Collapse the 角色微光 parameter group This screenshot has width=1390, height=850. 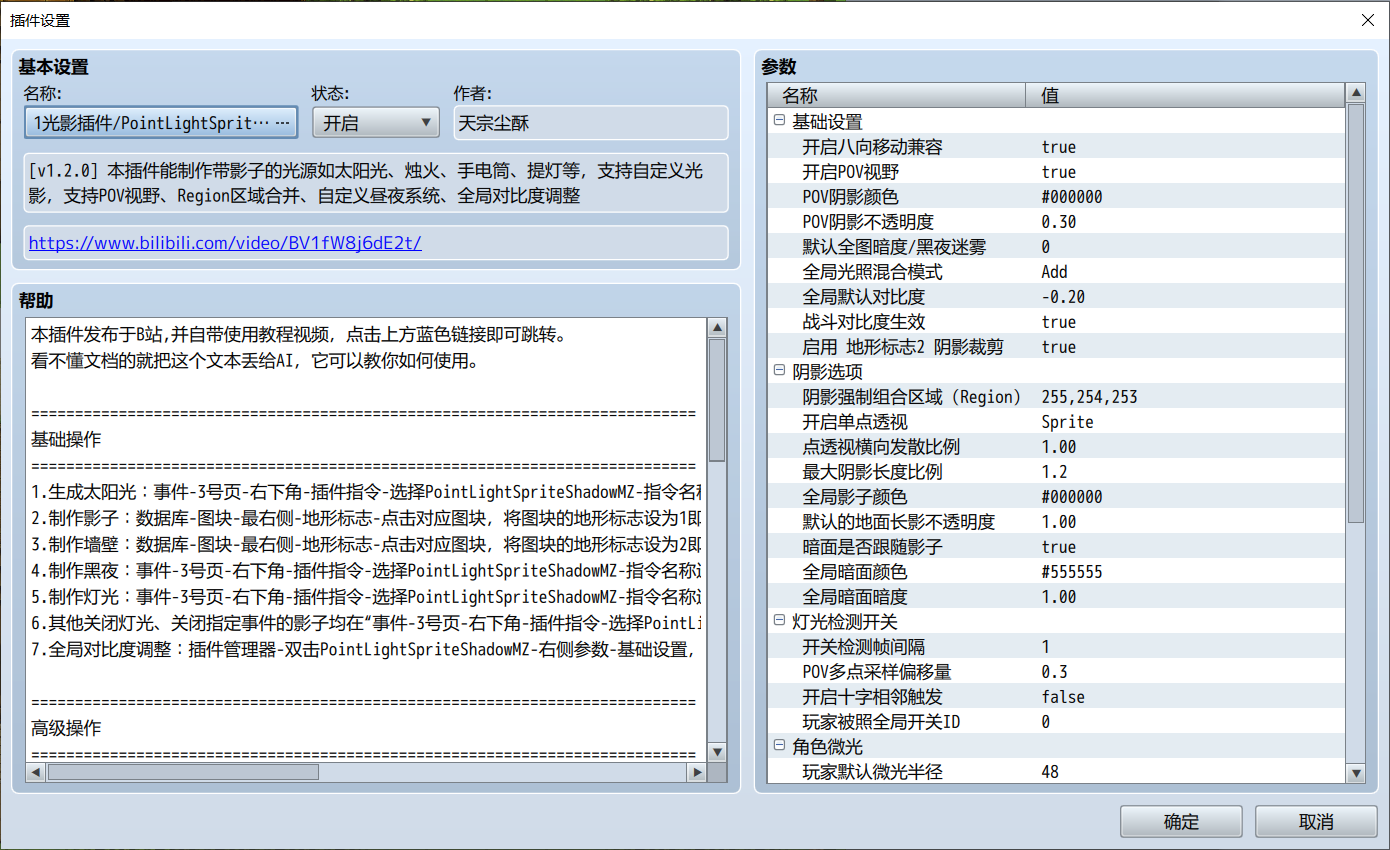780,747
